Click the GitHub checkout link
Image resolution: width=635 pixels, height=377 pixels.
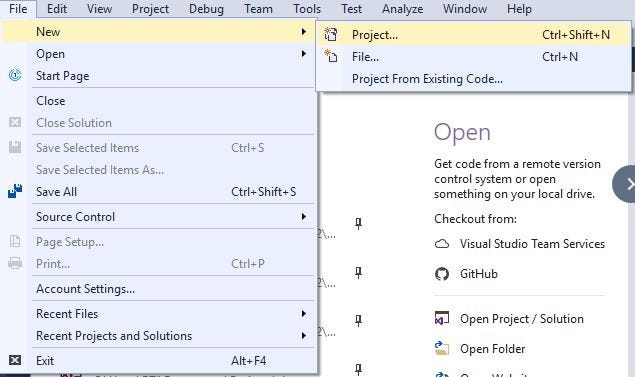pyautogui.click(x=479, y=274)
